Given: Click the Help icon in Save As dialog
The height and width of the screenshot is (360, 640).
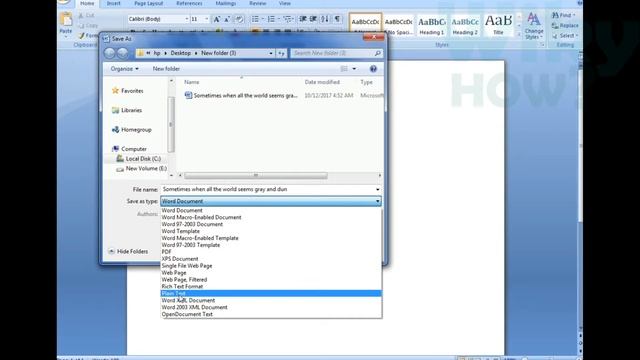Looking at the screenshot, I should click(x=373, y=69).
